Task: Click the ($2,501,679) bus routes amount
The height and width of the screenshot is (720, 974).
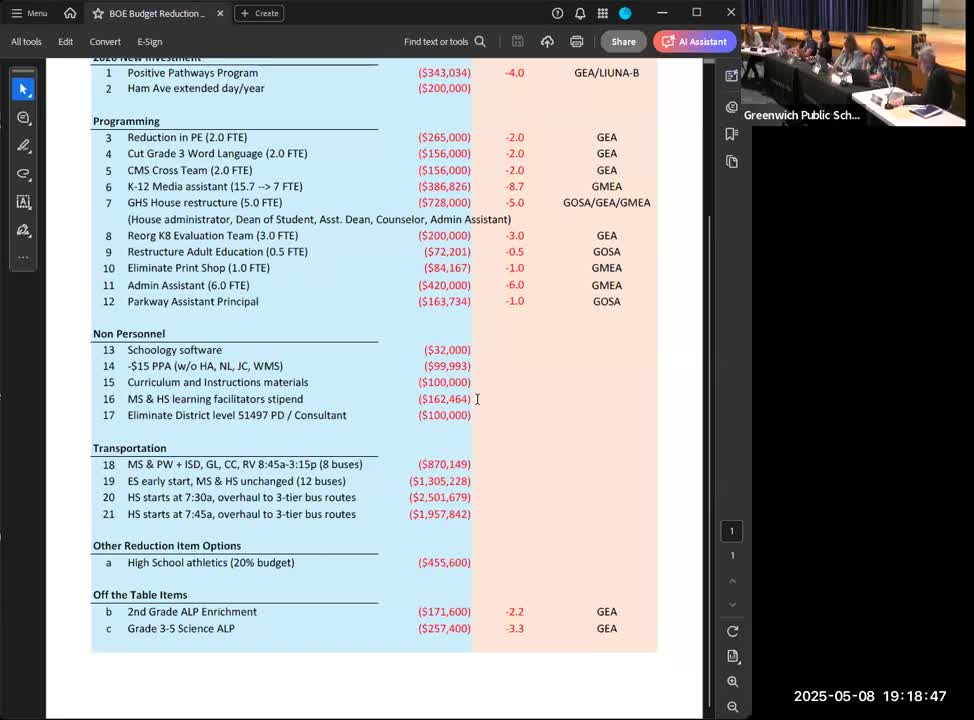Action: 440,497
